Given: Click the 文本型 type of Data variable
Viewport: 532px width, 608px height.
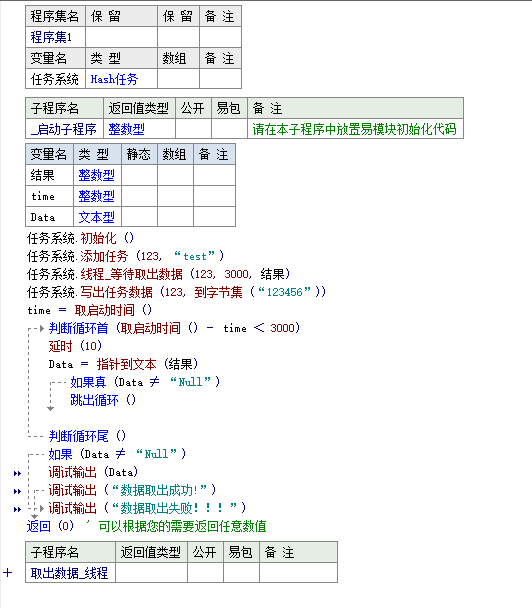Looking at the screenshot, I should pyautogui.click(x=97, y=217).
